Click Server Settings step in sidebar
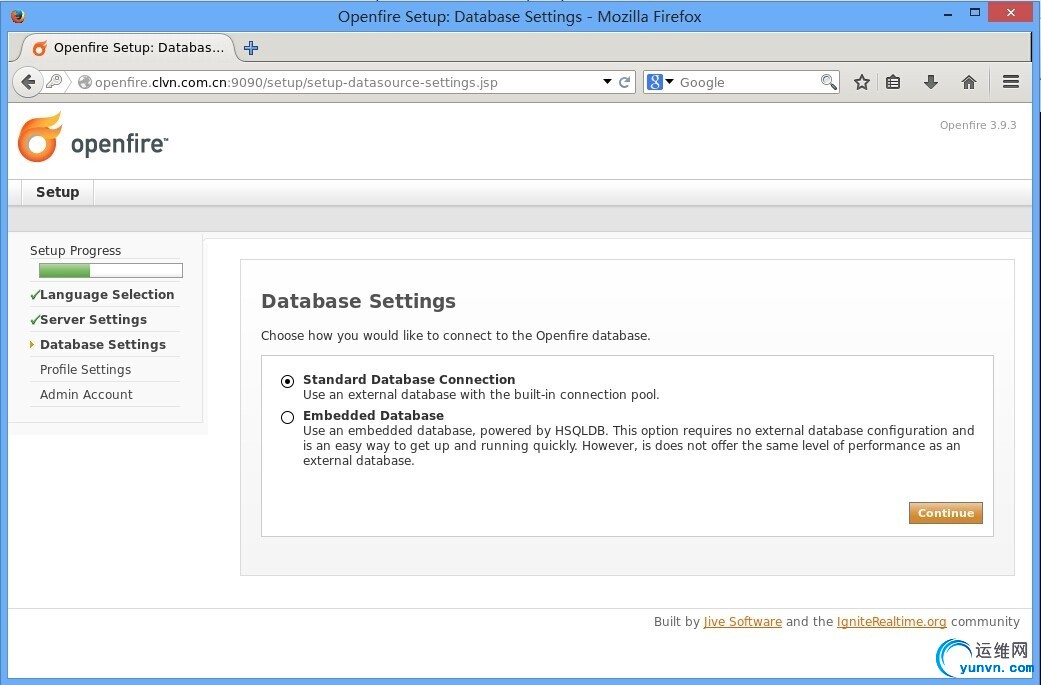1041x685 pixels. 93,320
